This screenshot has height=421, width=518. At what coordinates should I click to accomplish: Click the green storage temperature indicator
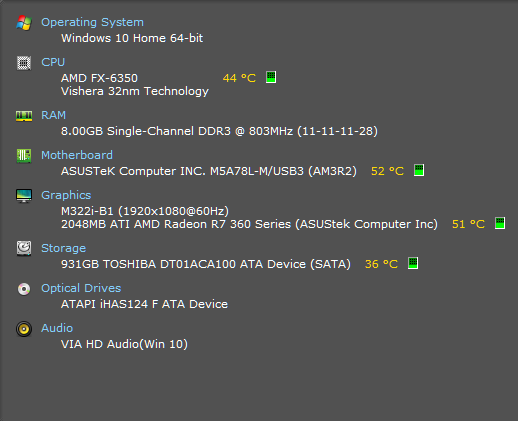pos(413,263)
